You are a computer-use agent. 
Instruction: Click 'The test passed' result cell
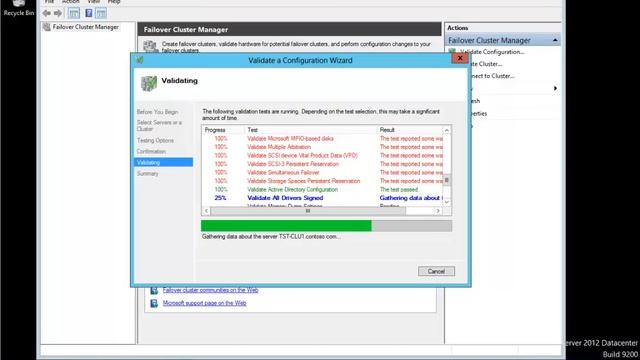point(399,189)
